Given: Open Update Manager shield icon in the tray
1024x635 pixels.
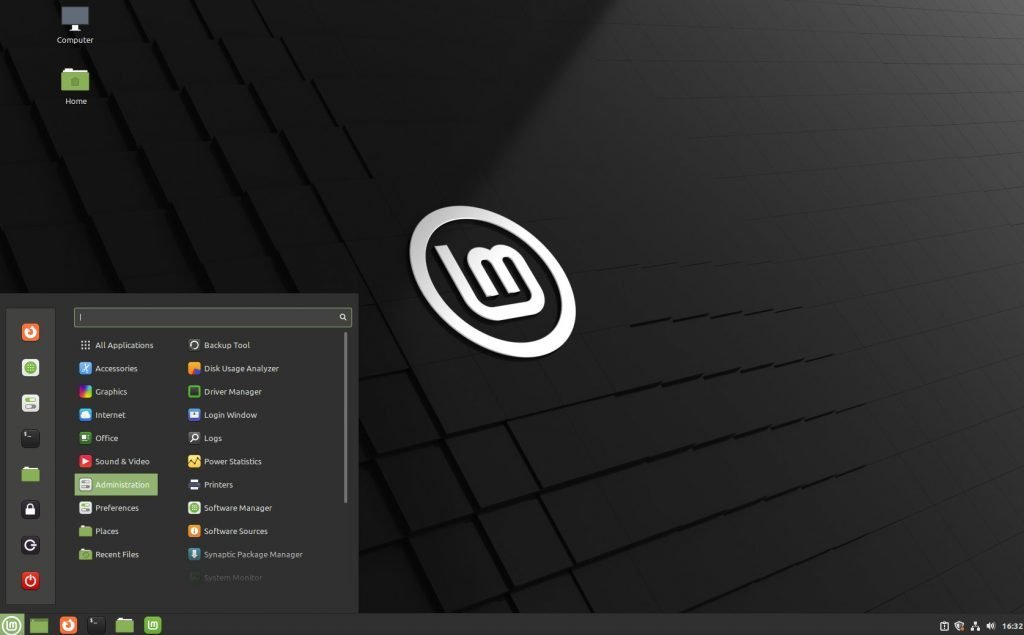Looking at the screenshot, I should coord(959,625).
